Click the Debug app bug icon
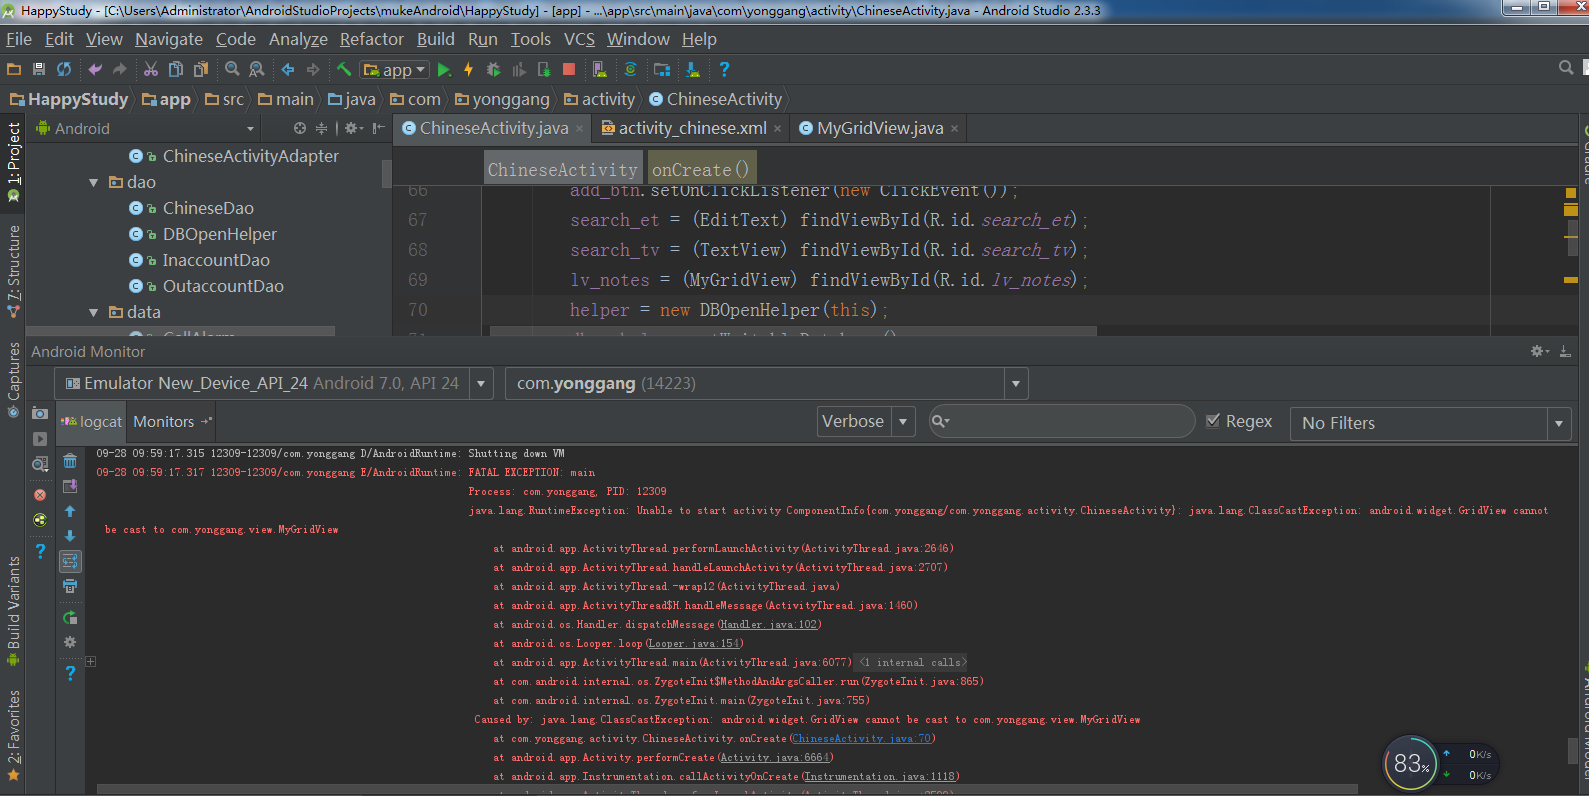This screenshot has width=1589, height=796. tap(493, 69)
